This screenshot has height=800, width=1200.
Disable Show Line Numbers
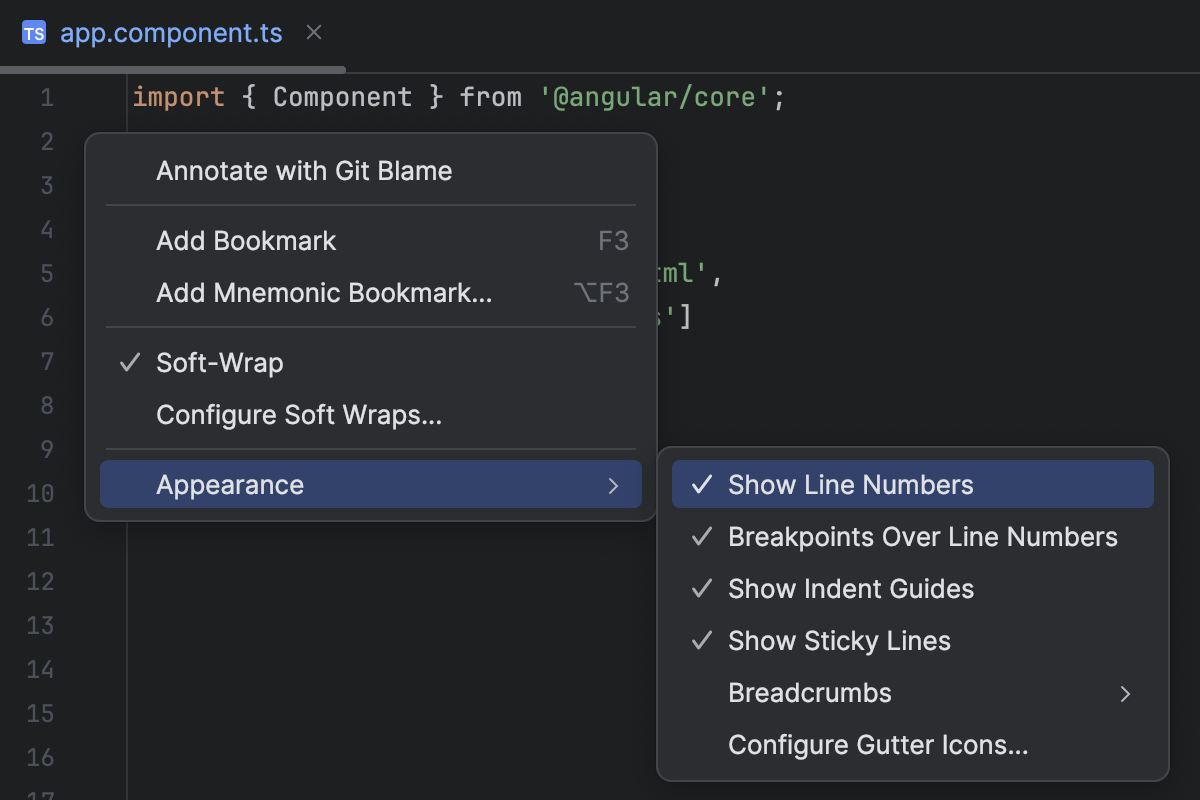(850, 484)
